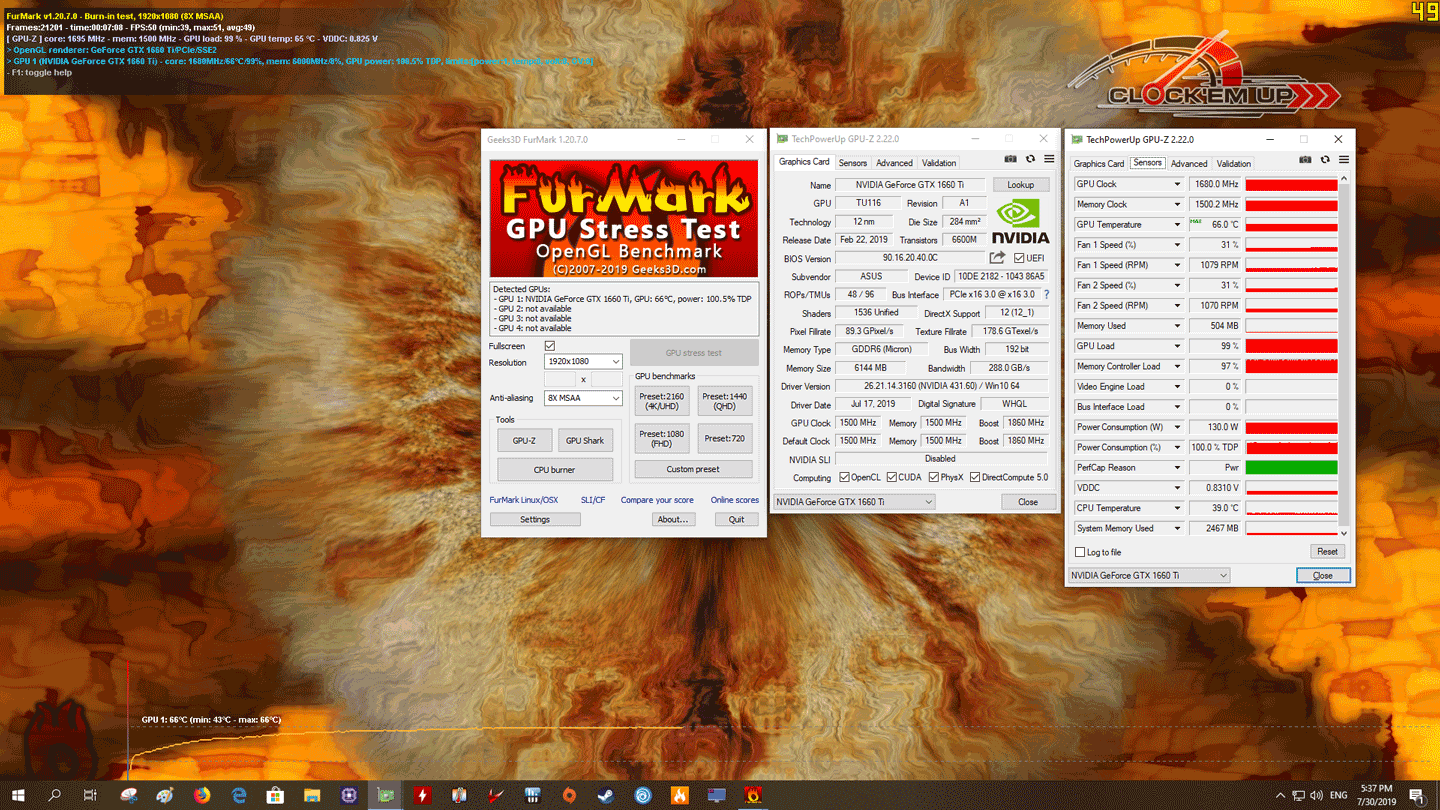Toggle the UEFI checkbox

click(x=1019, y=258)
